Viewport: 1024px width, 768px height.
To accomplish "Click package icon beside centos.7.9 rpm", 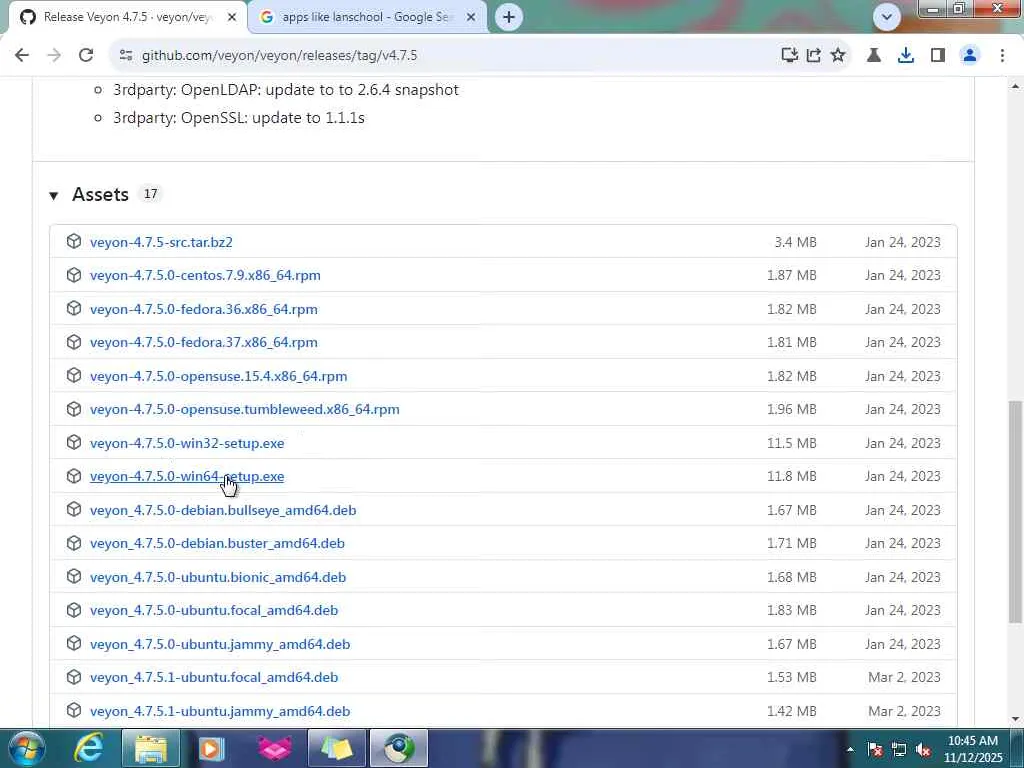I will pyautogui.click(x=74, y=275).
